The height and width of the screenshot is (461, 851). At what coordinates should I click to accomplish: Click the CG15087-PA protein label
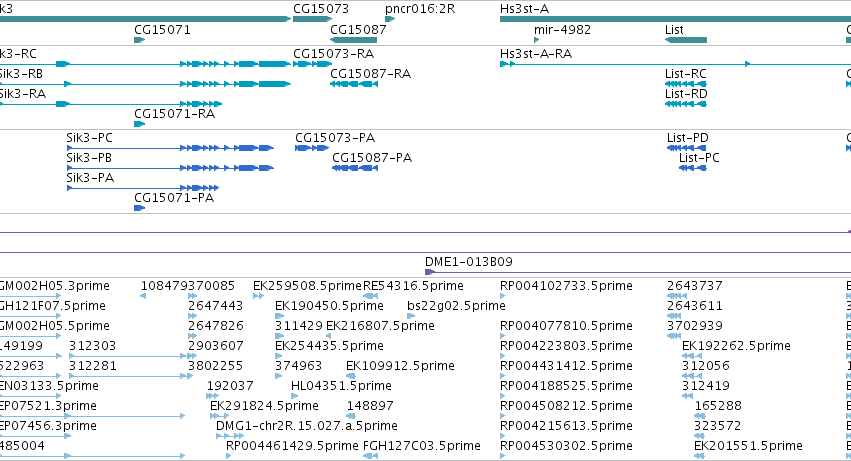372,158
